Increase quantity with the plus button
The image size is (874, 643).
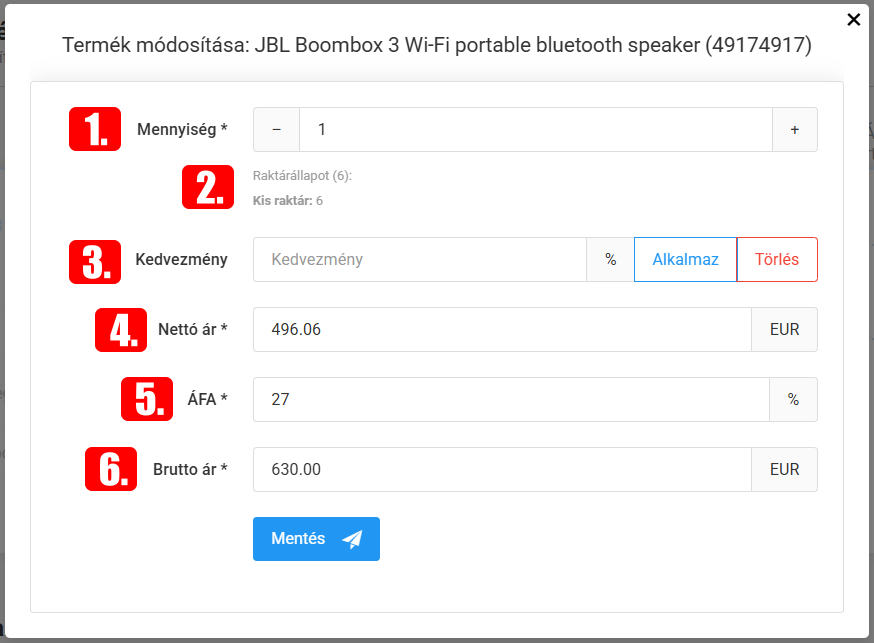point(795,129)
